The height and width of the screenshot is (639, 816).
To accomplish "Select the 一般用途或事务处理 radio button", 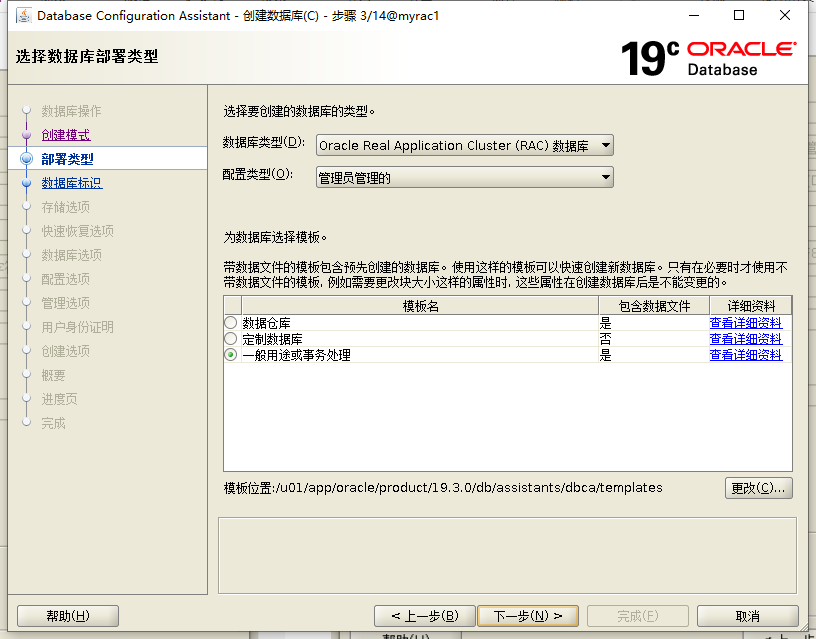I will click(x=231, y=355).
